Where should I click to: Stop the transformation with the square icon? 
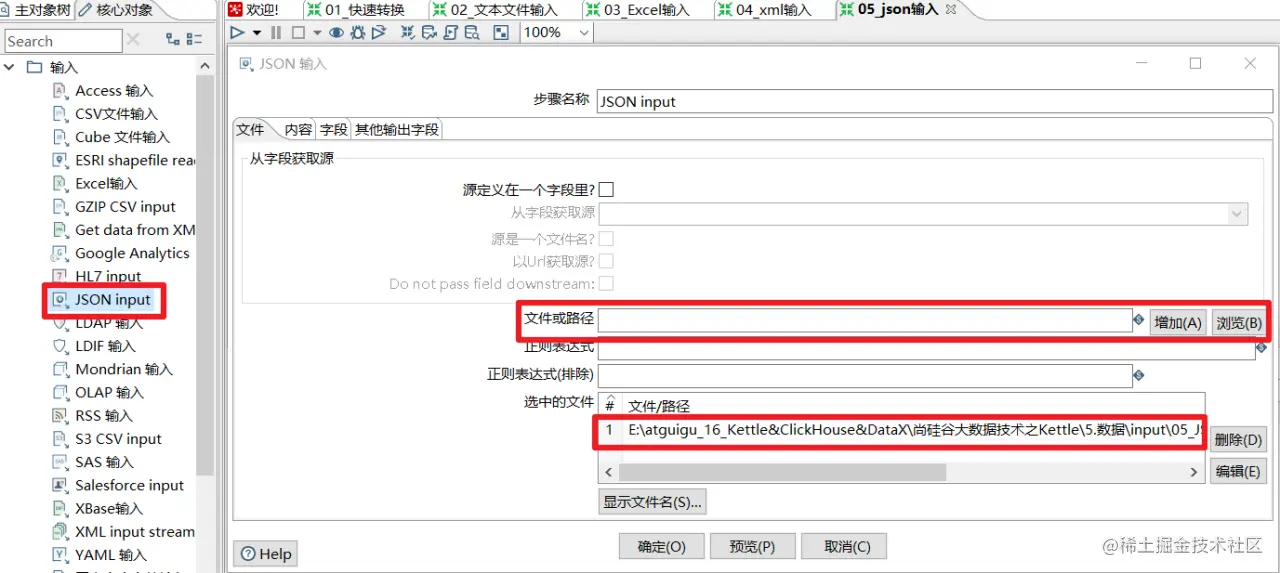click(298, 32)
